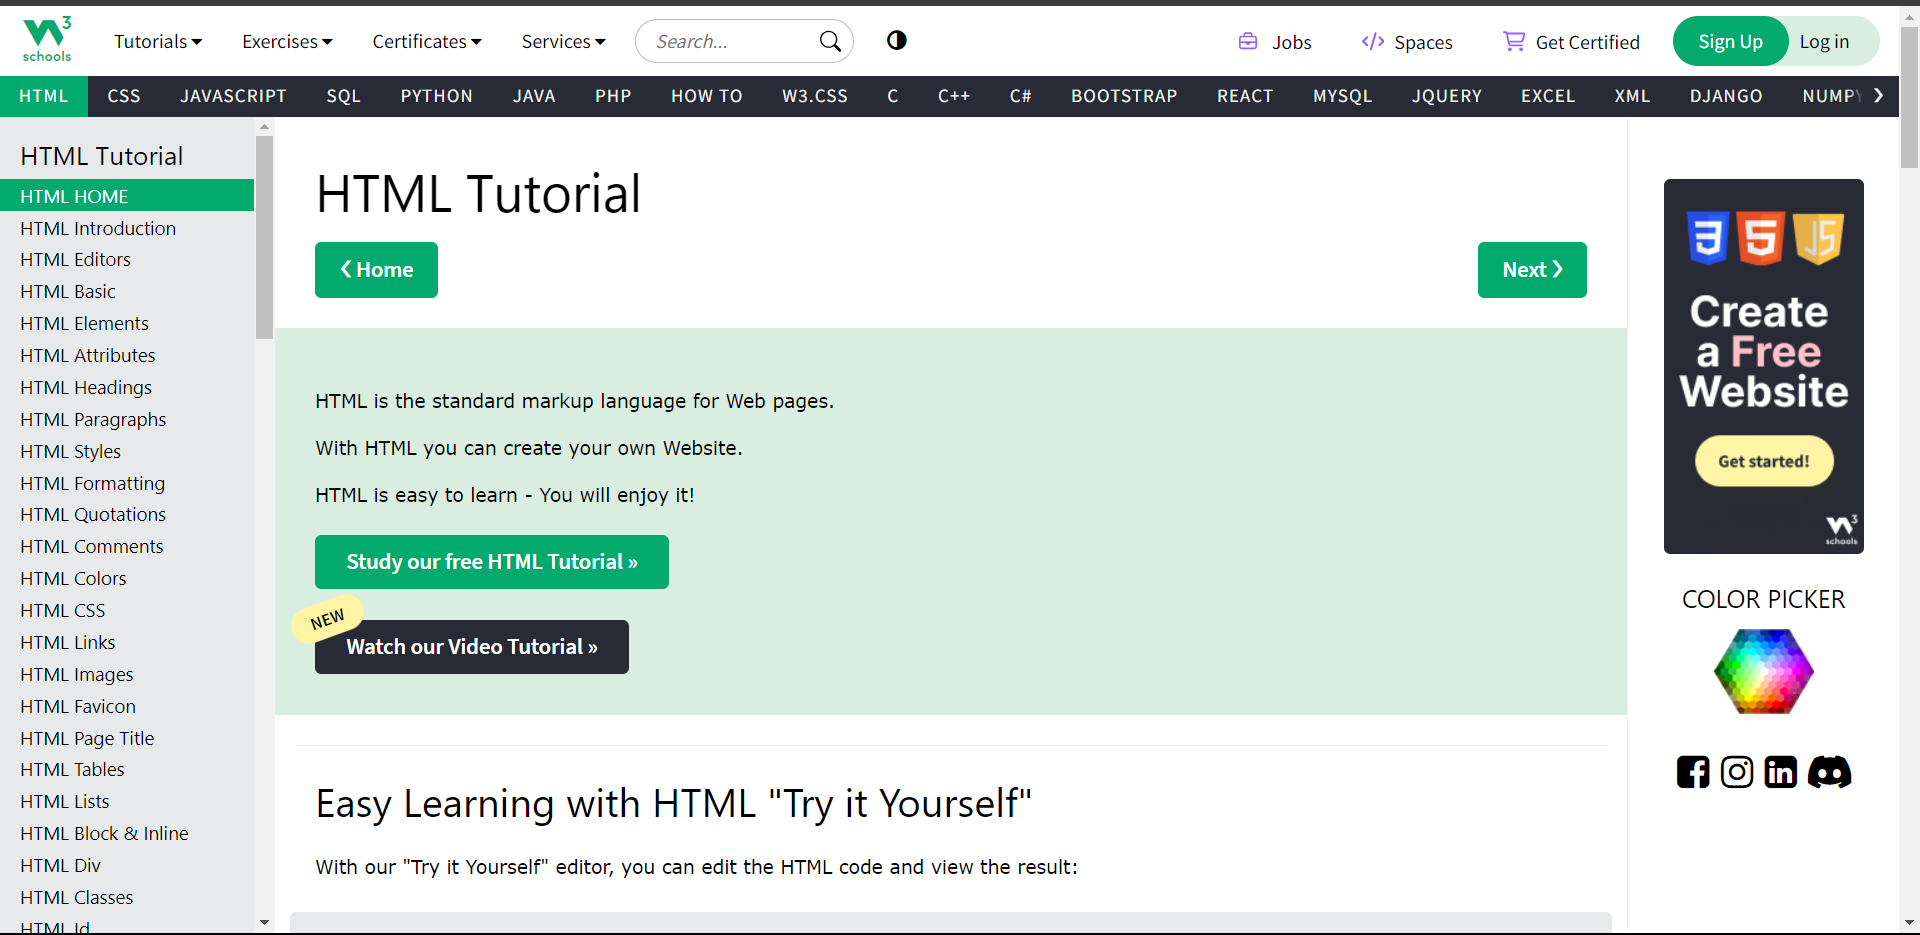The image size is (1920, 935).
Task: Open the Instagram social icon
Action: [x=1736, y=772]
